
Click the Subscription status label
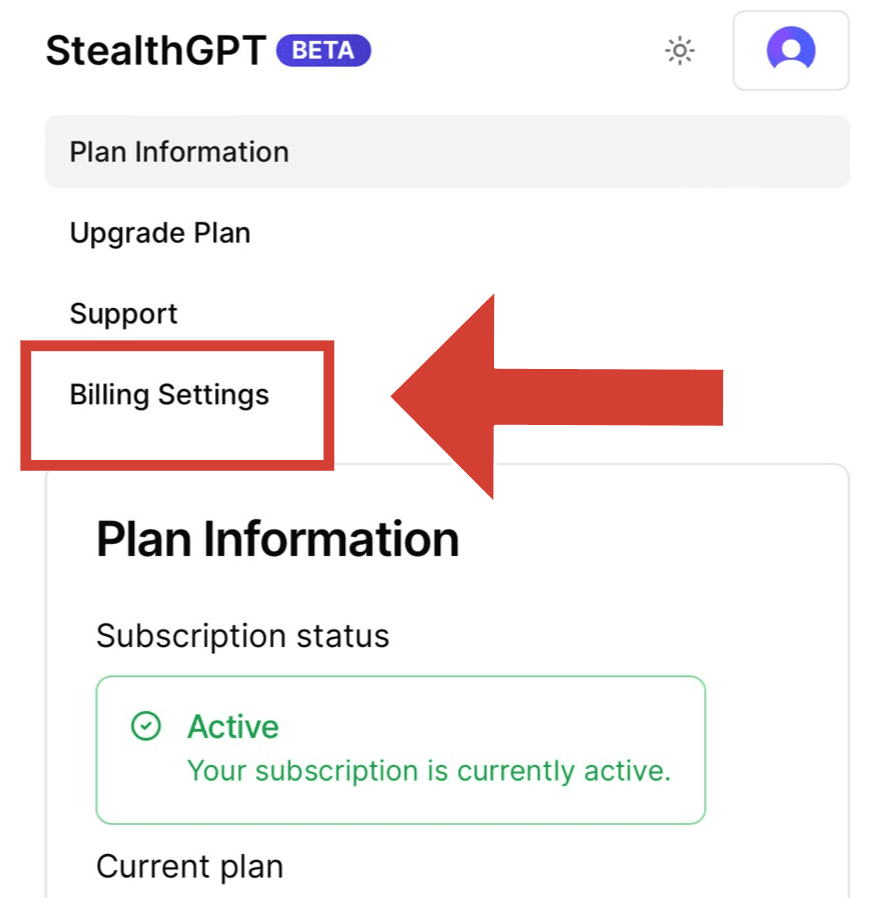coord(242,636)
